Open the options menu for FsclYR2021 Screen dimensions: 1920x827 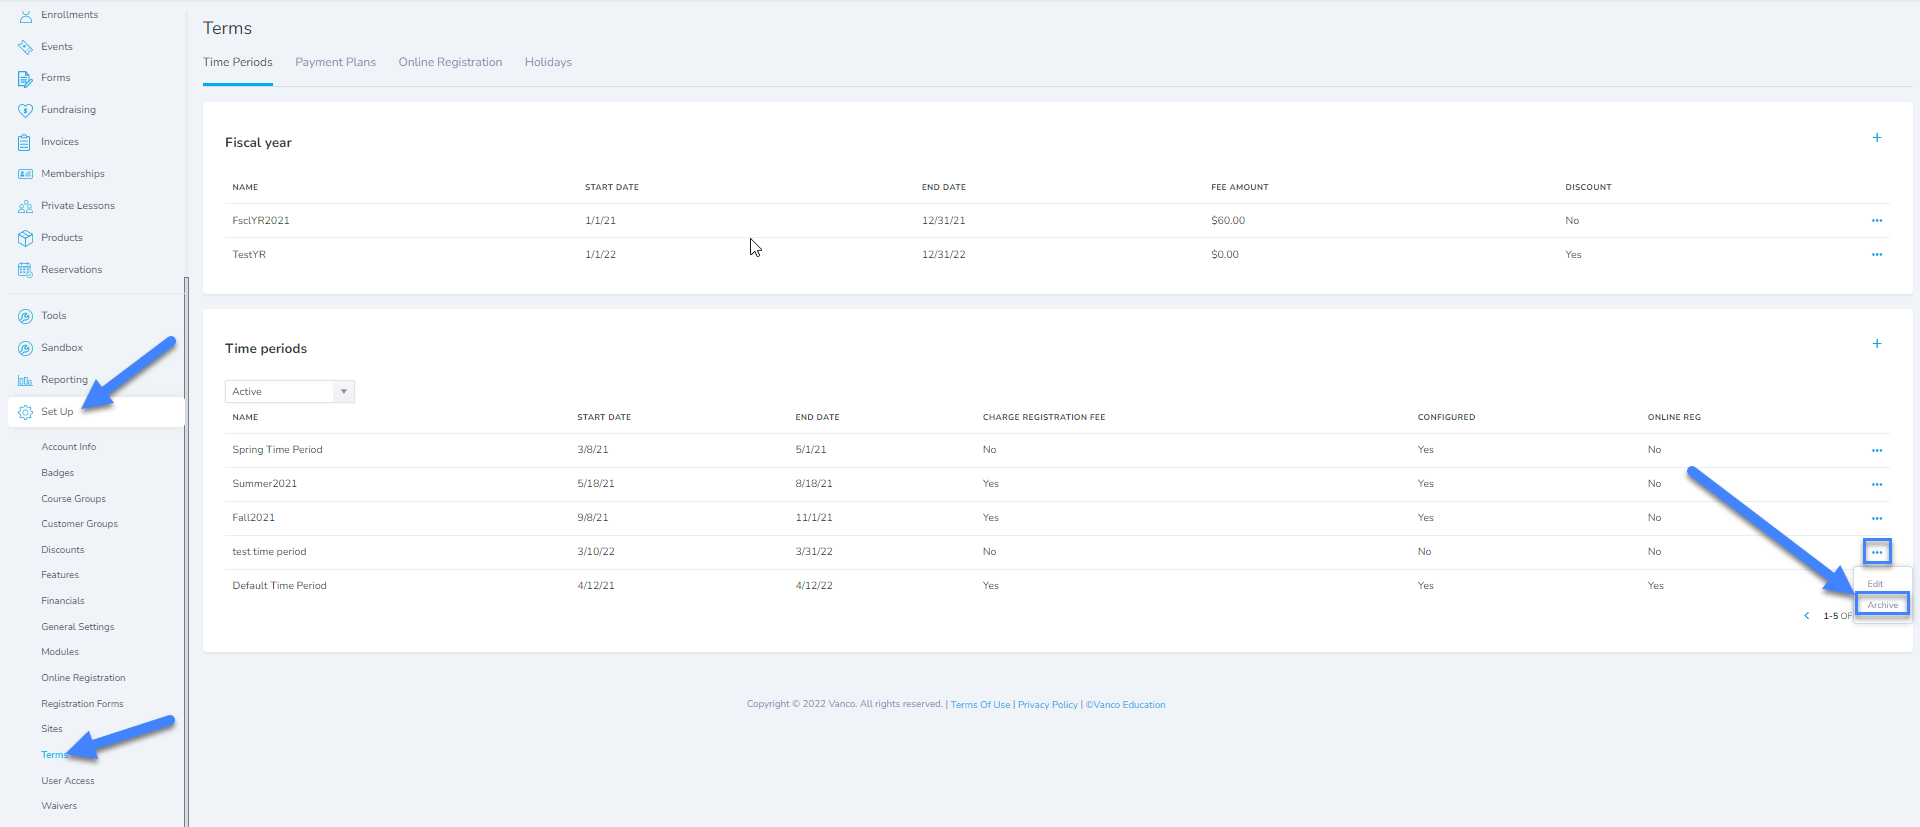1877,221
